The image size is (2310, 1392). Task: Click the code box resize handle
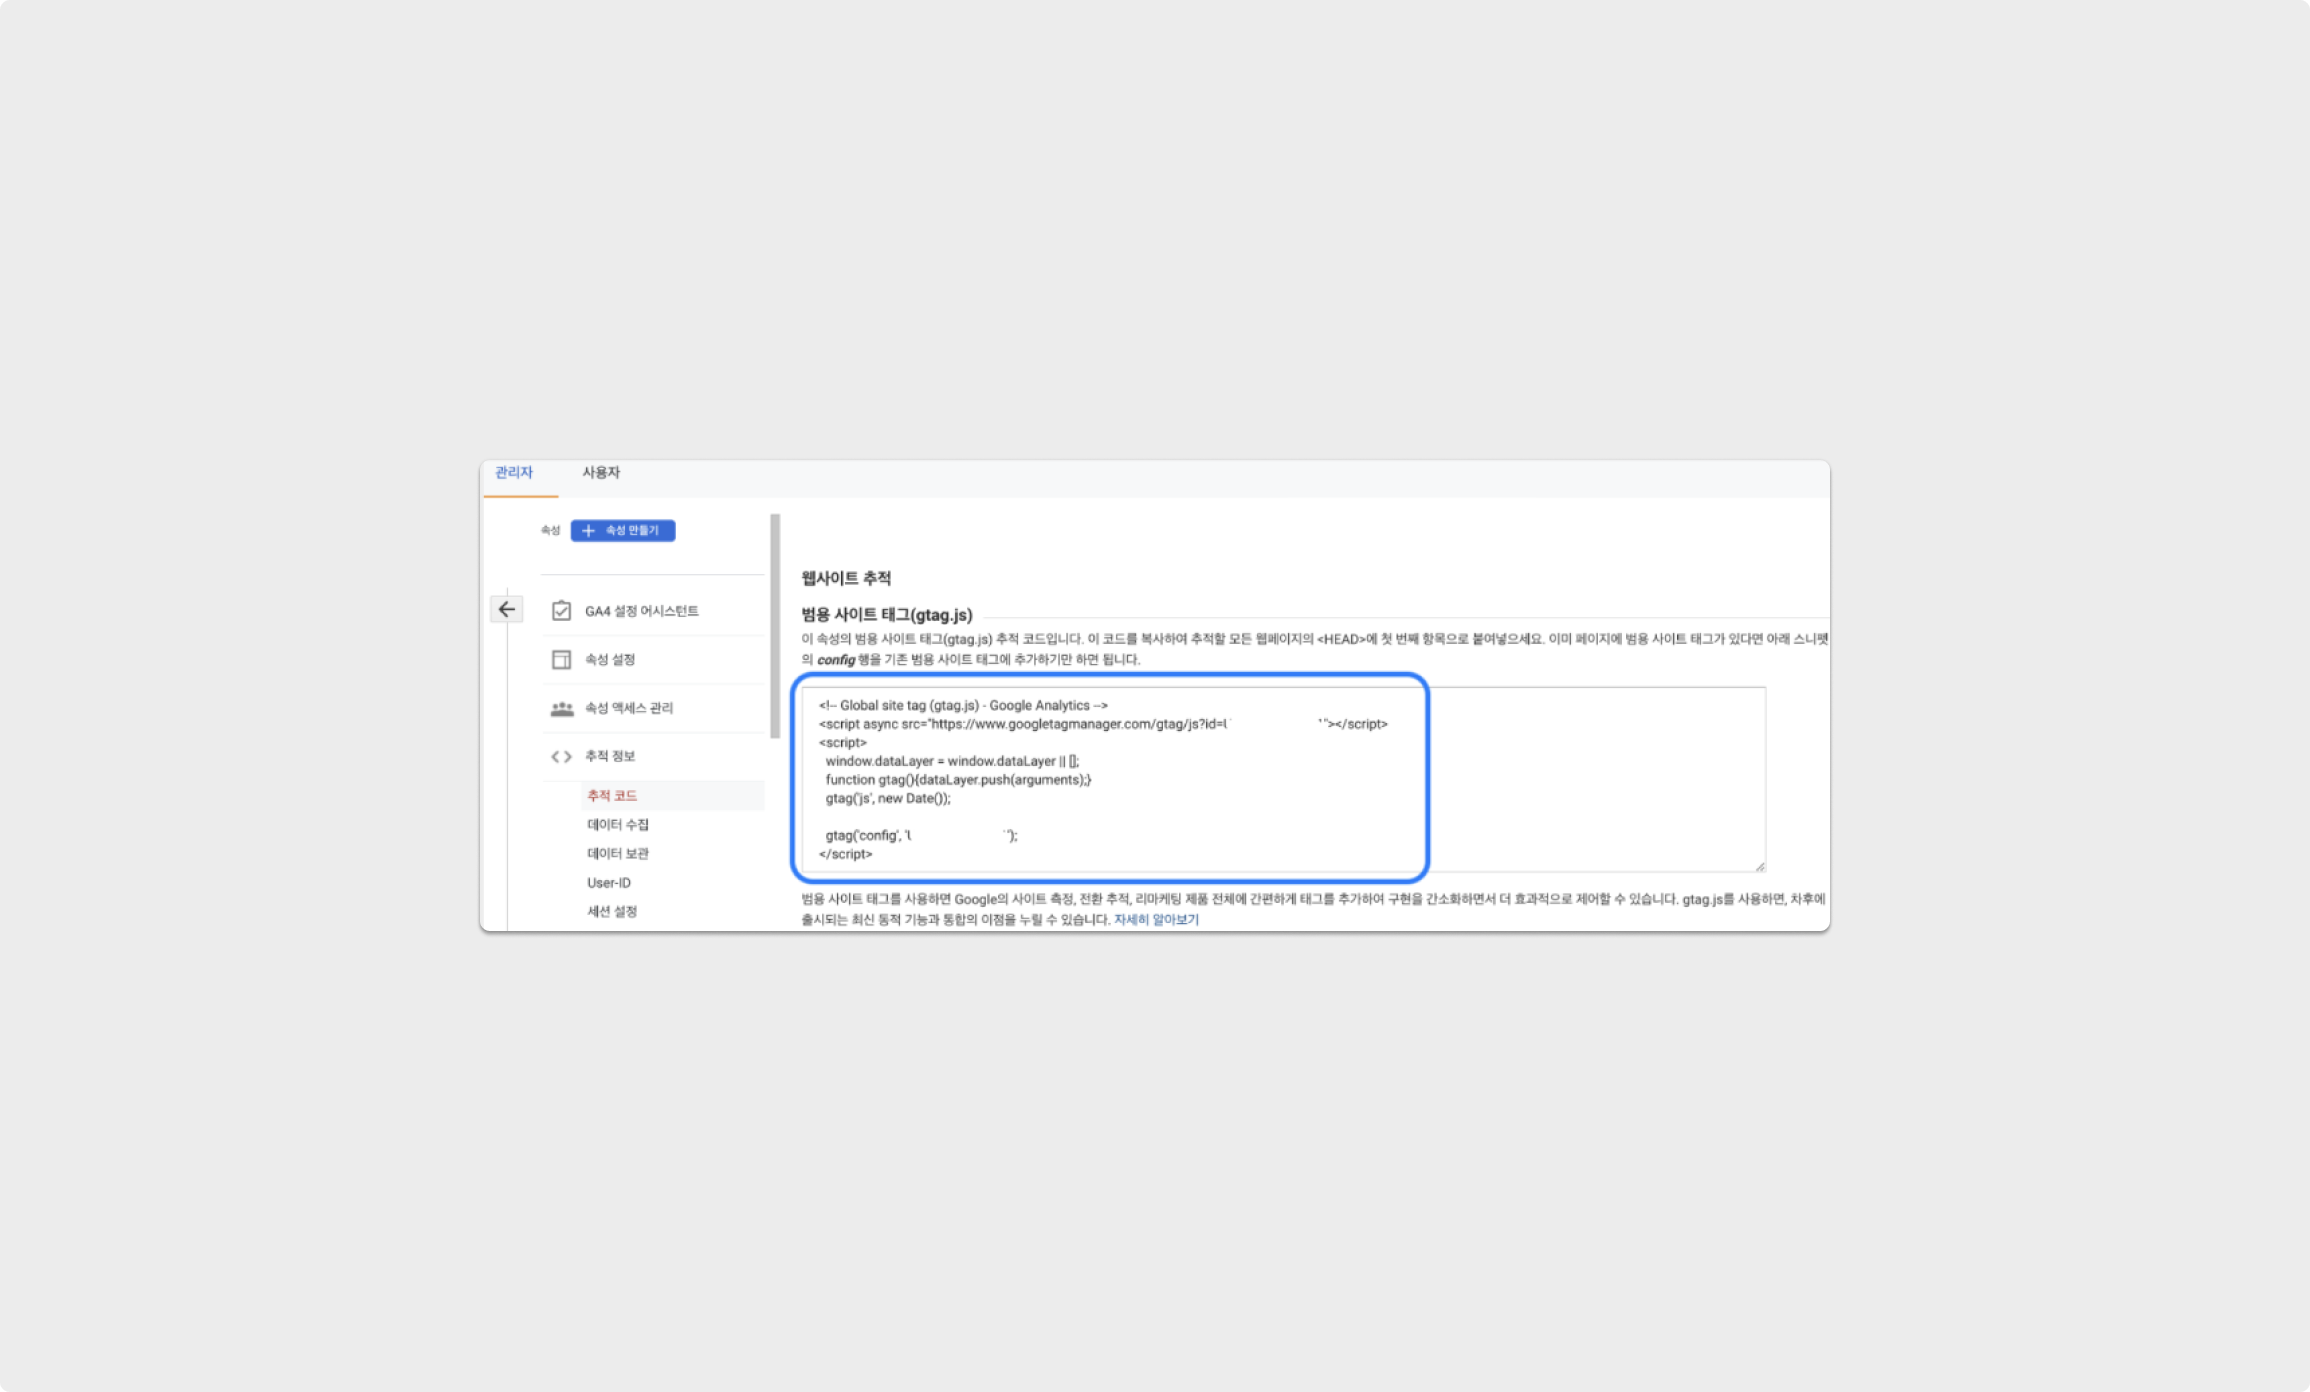pos(1760,867)
